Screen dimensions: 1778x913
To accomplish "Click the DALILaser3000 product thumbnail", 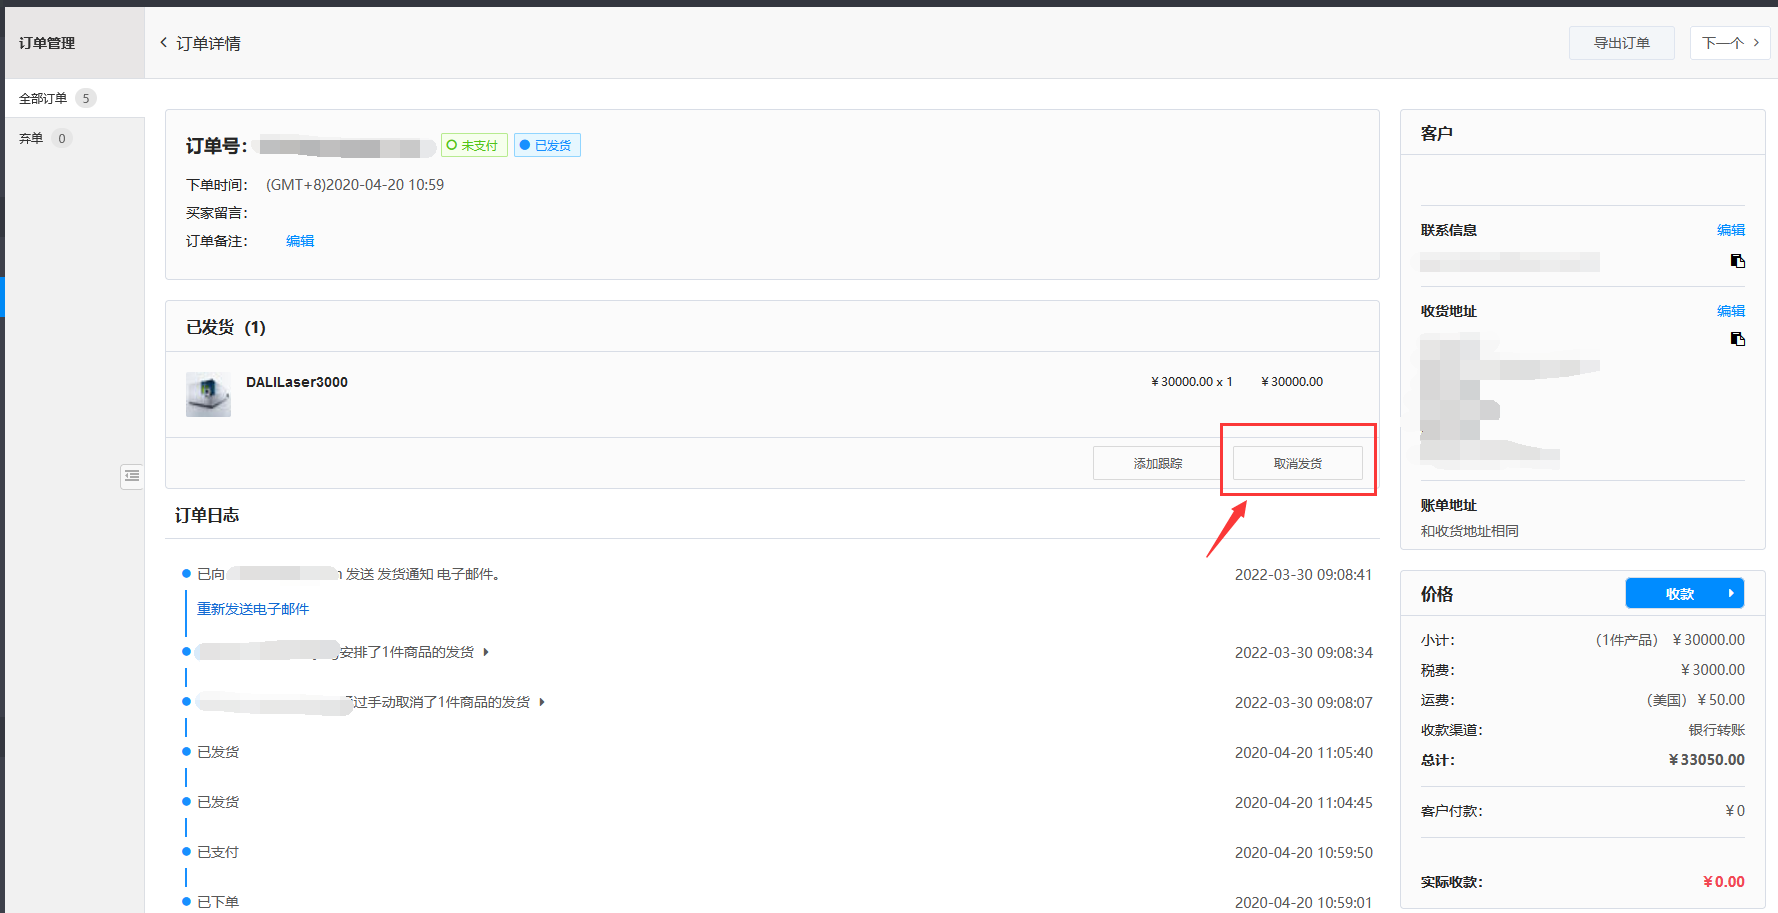I will [x=208, y=395].
